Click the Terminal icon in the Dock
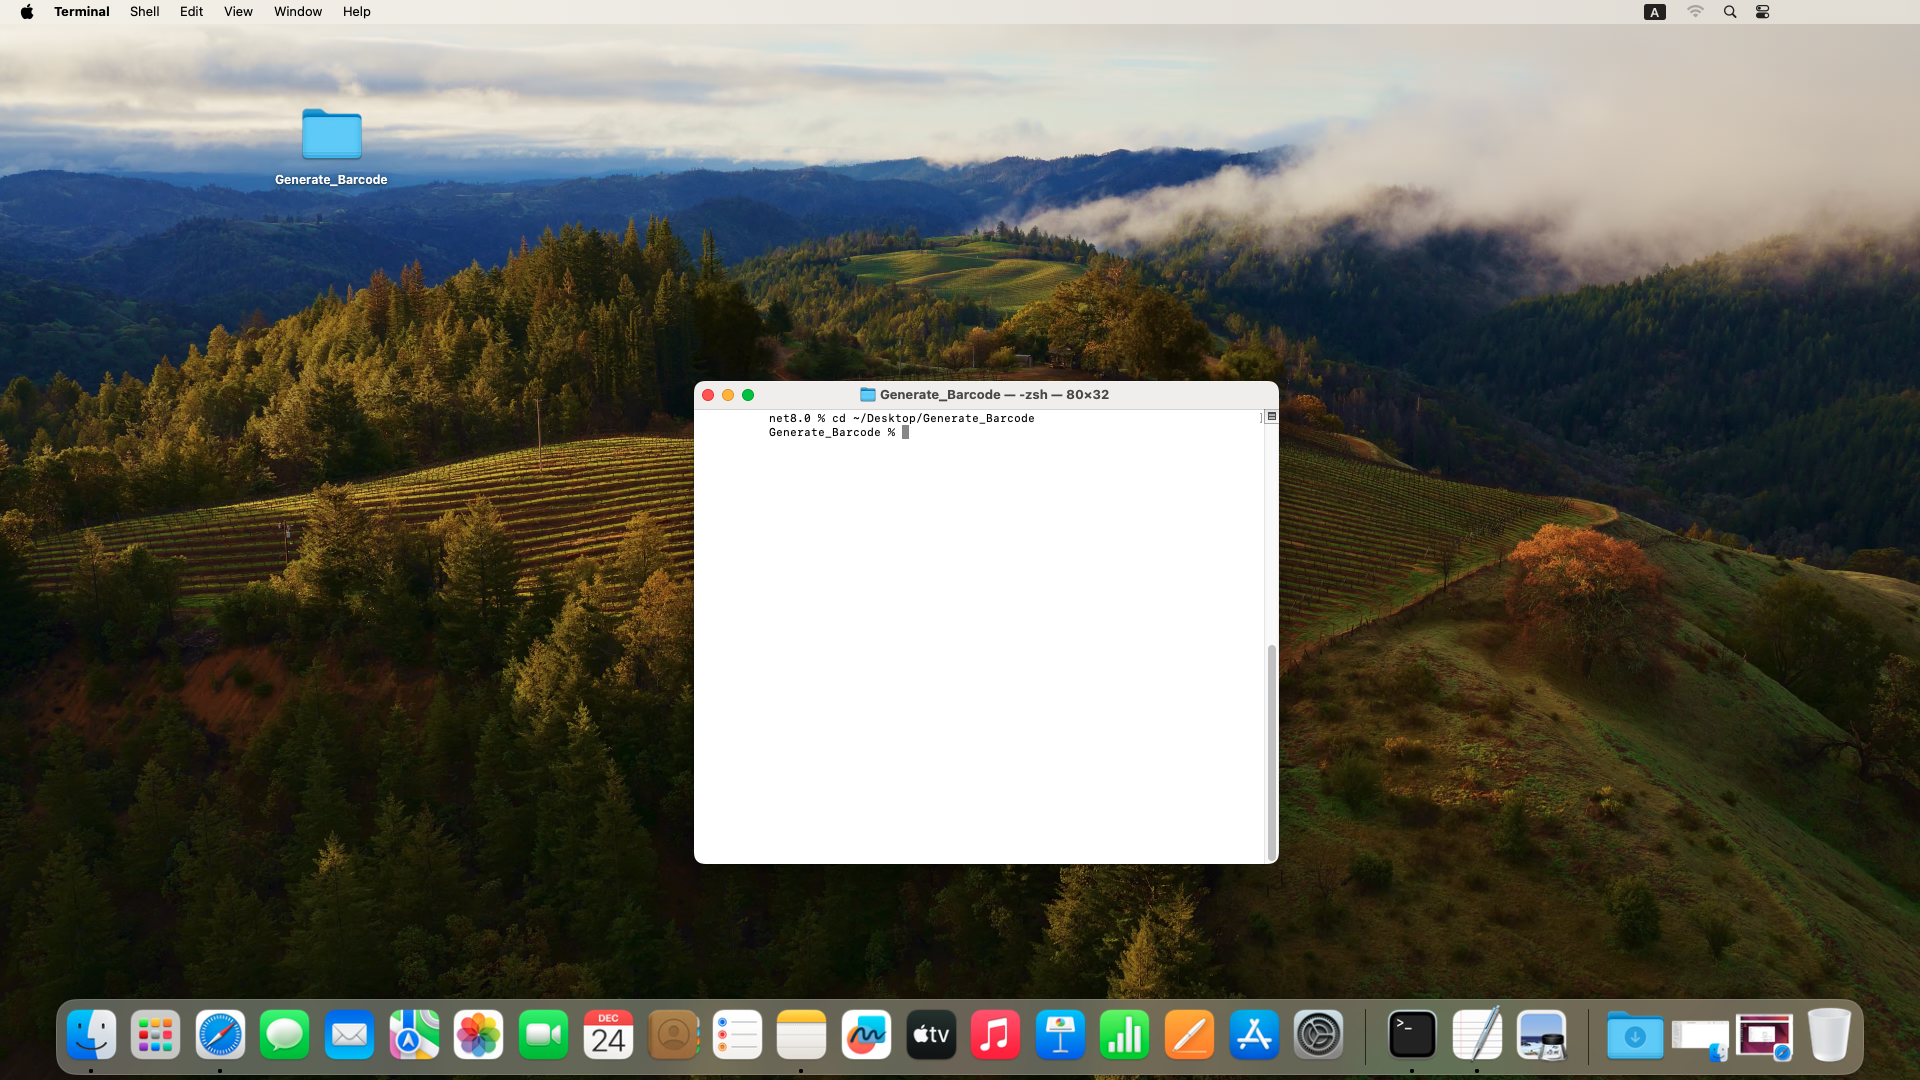 pyautogui.click(x=1412, y=1035)
